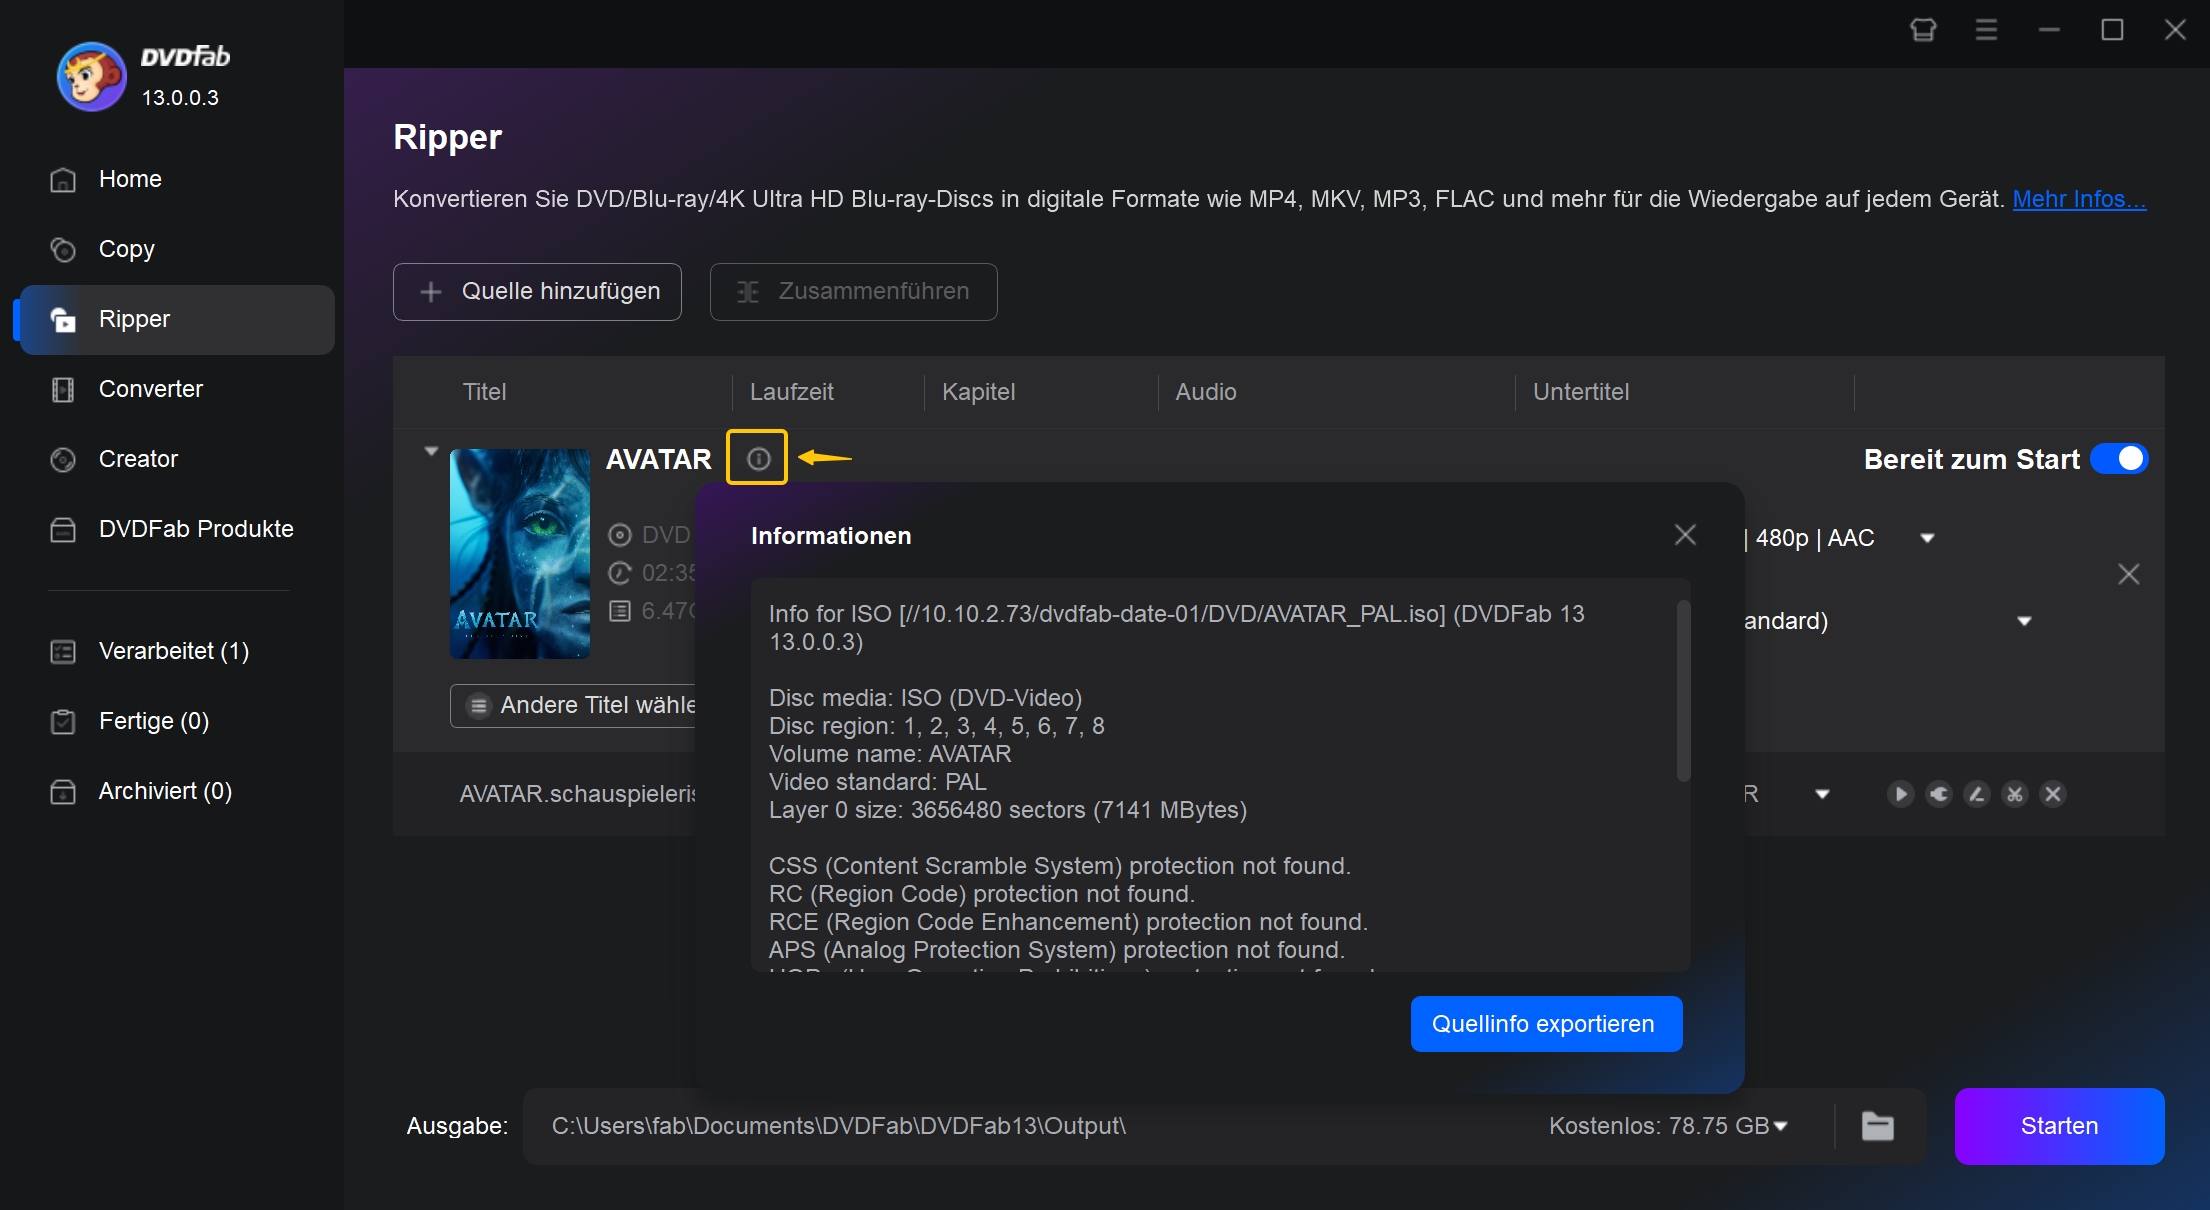The height and width of the screenshot is (1210, 2210).
Task: Click the info icon next to AVATAR
Action: click(758, 458)
